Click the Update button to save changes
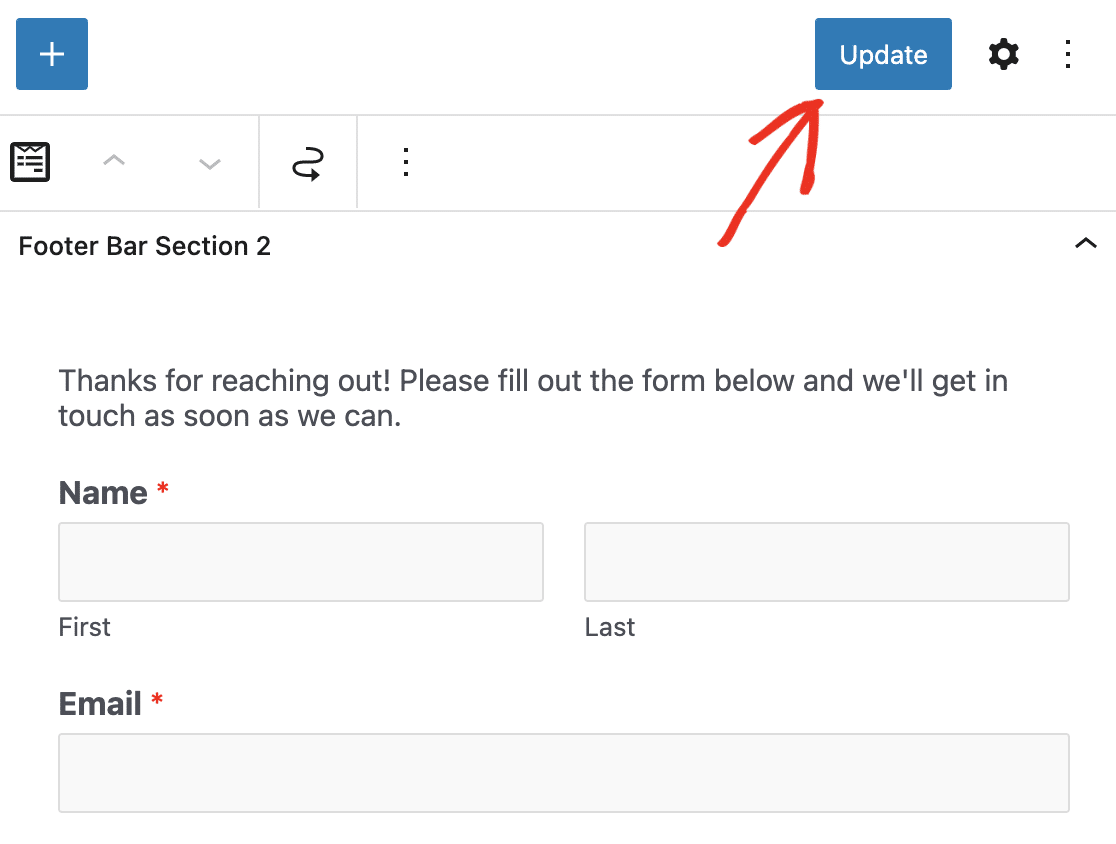1116x844 pixels. click(x=883, y=54)
